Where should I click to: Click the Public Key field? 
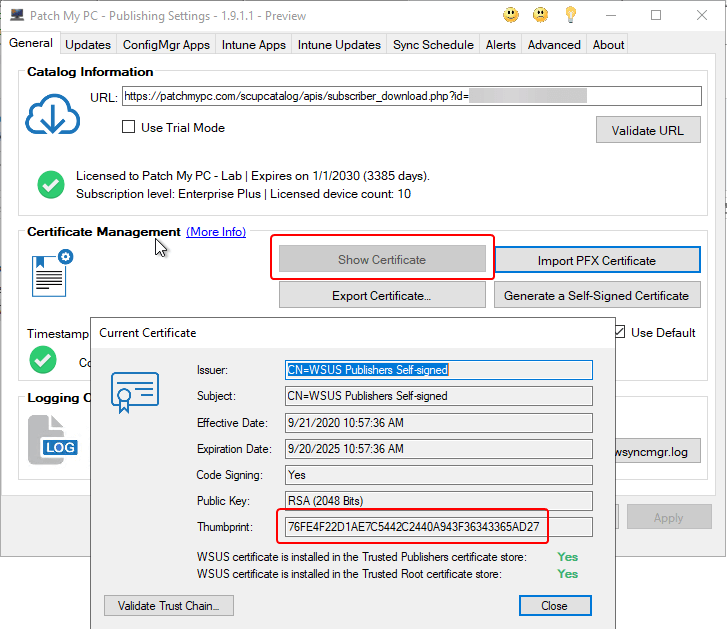(x=439, y=501)
